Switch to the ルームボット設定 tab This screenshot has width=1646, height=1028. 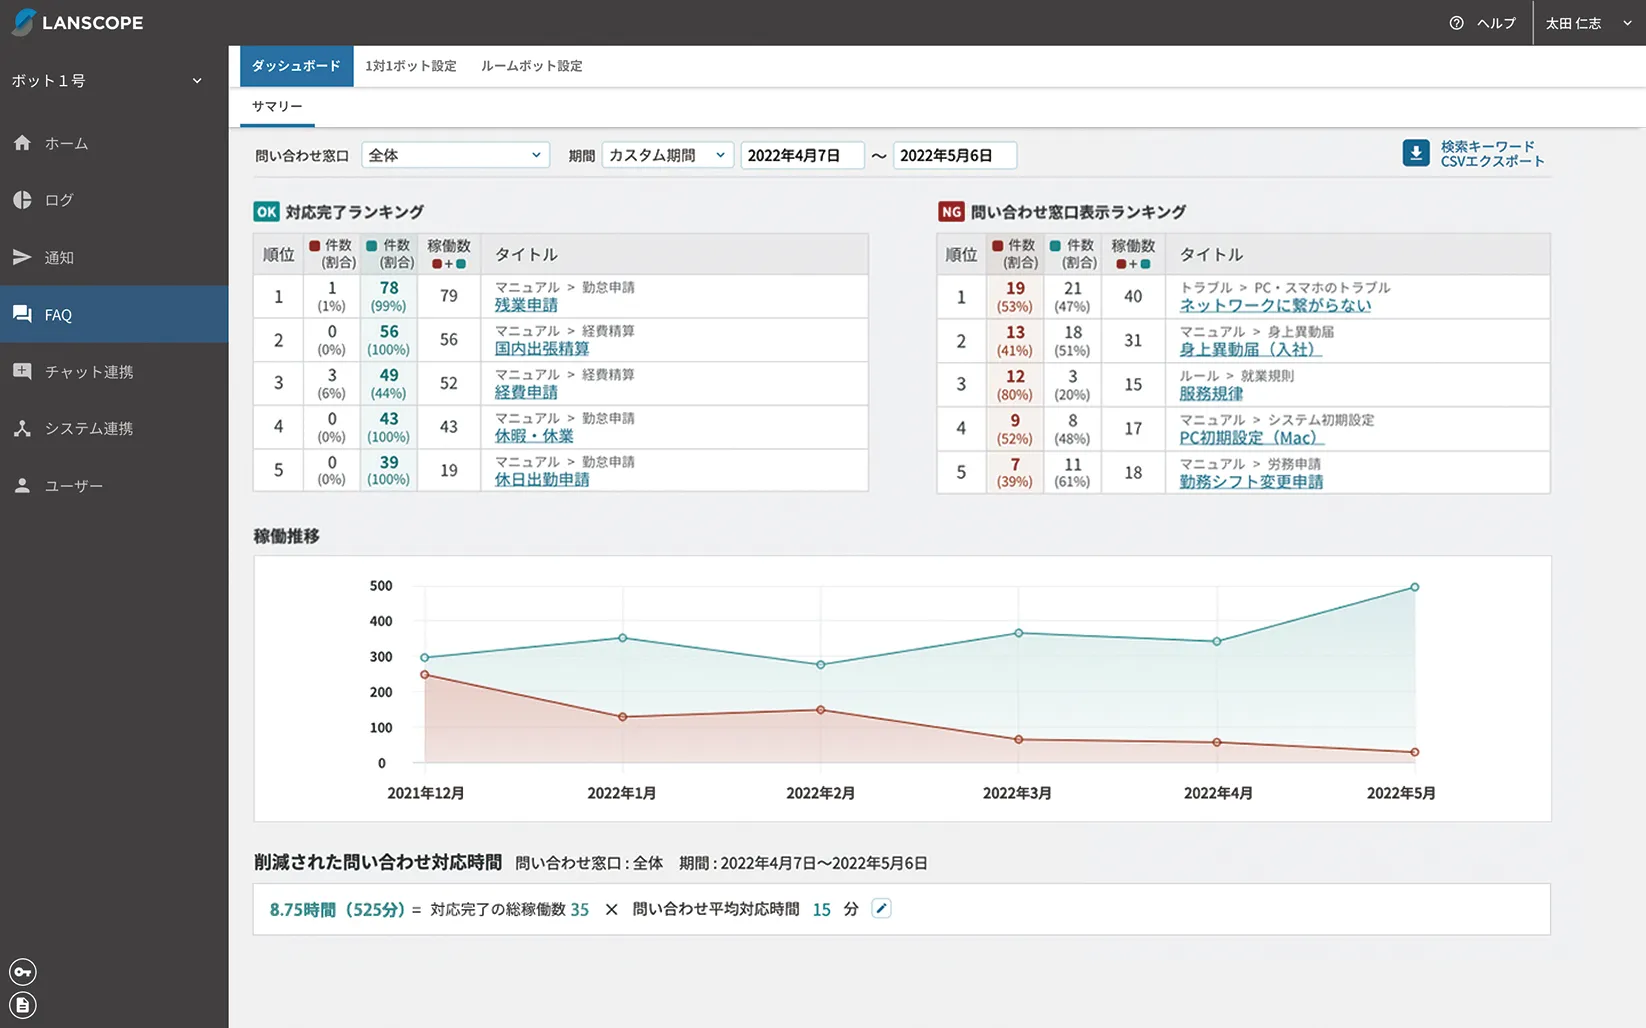coord(531,66)
